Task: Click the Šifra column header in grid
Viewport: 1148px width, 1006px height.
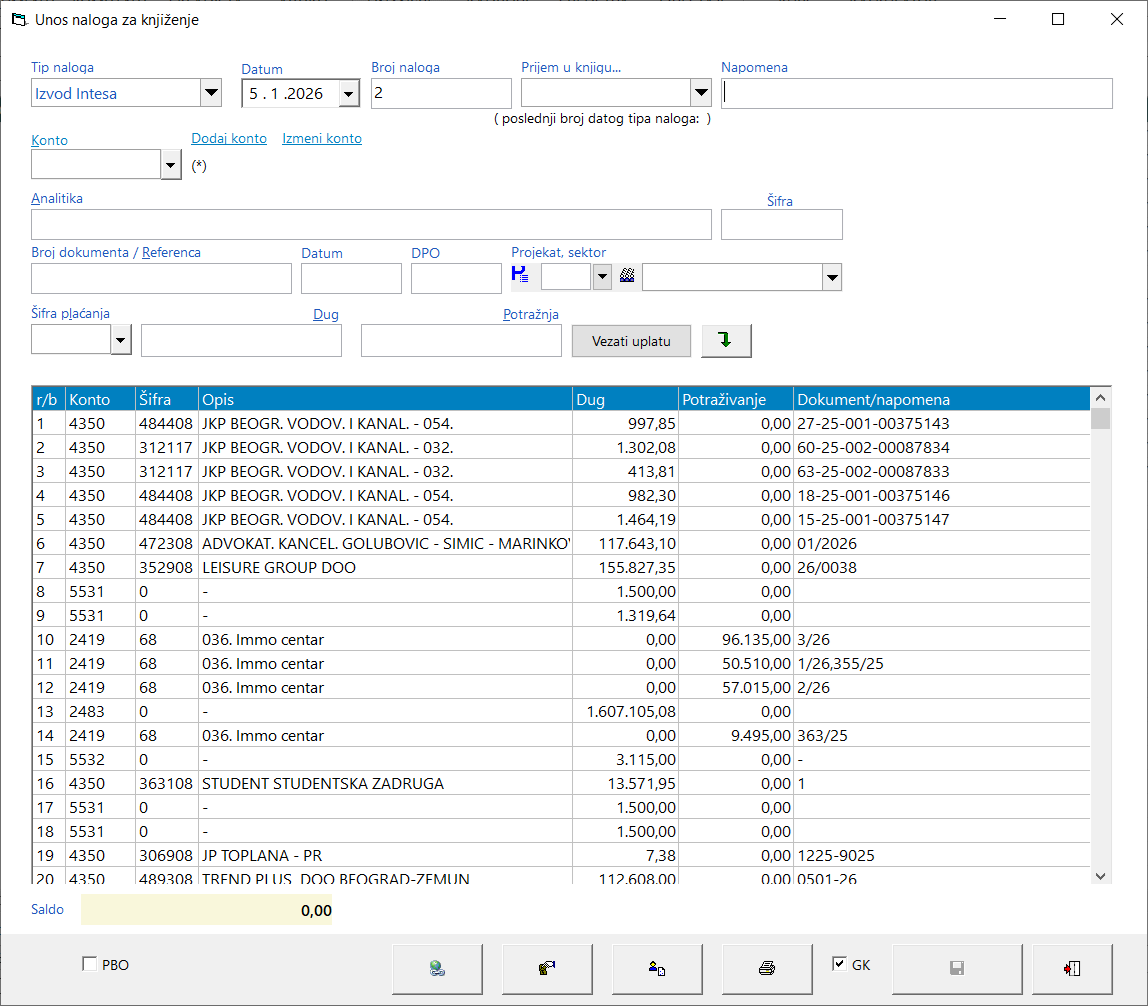Action: pos(167,400)
